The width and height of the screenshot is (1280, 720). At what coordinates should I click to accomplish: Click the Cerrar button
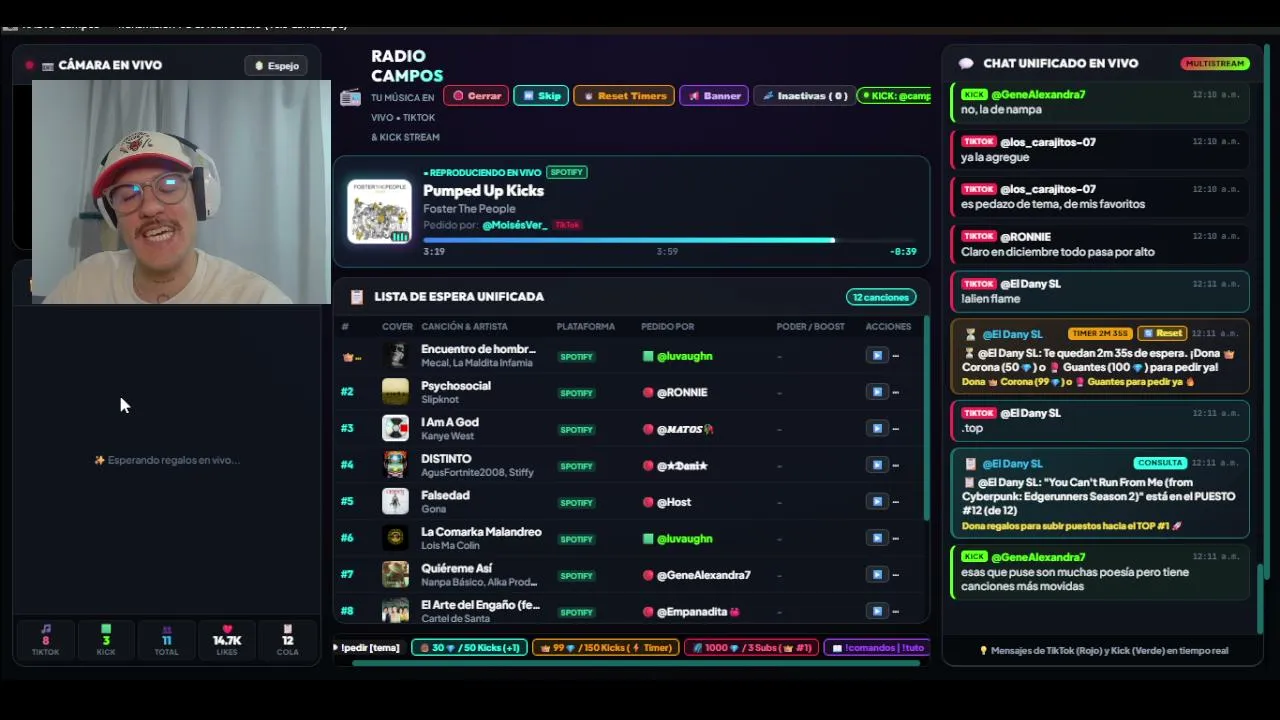(x=476, y=96)
